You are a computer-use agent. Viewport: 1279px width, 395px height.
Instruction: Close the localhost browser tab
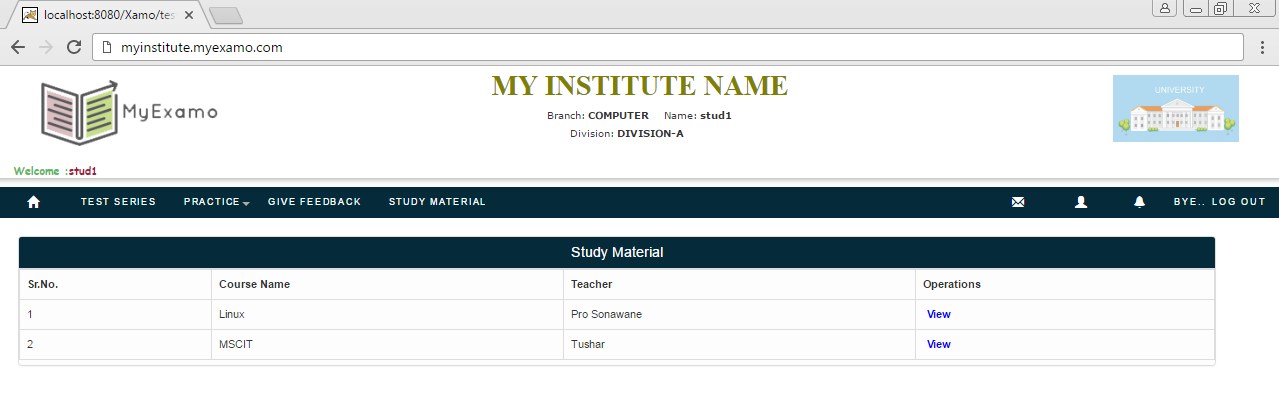coord(189,15)
